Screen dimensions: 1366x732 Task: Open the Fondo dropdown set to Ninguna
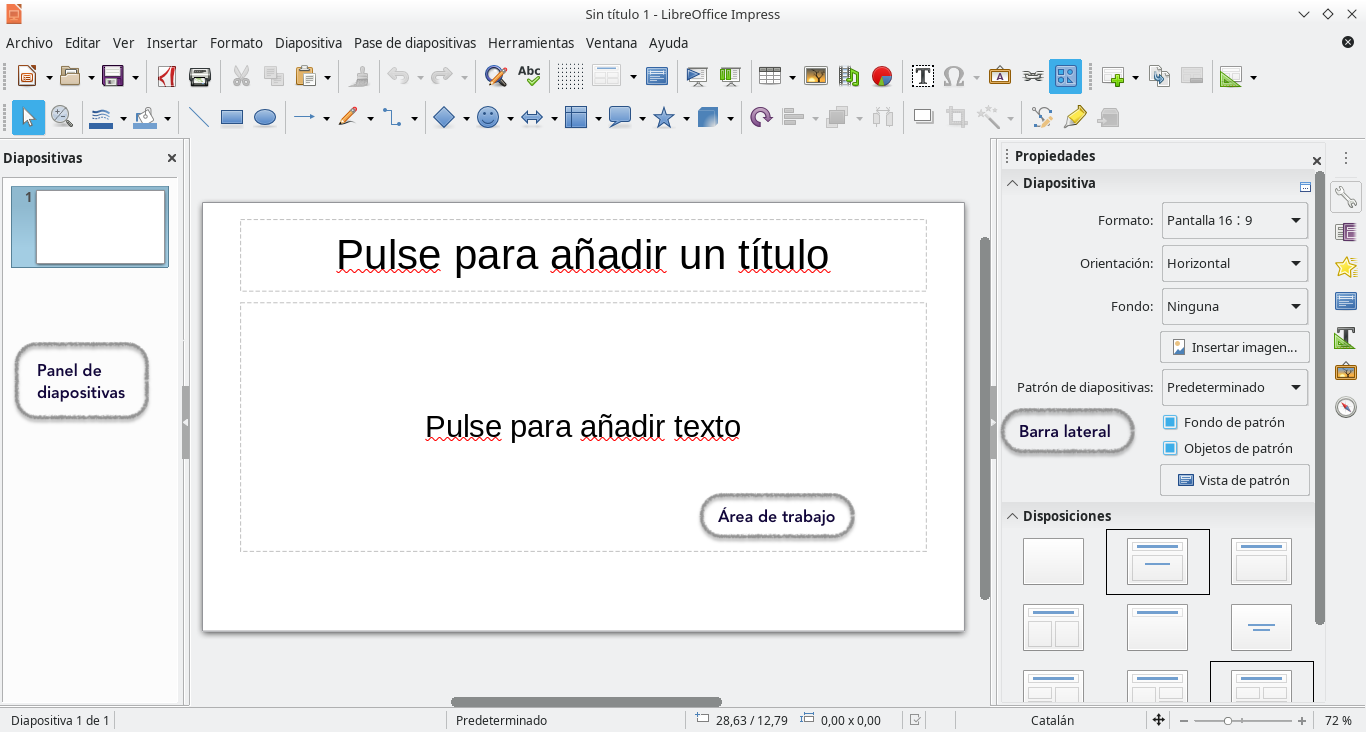(x=1235, y=306)
